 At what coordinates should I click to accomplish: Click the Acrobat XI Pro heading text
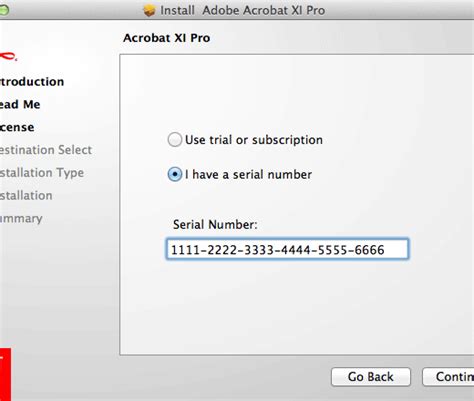167,38
